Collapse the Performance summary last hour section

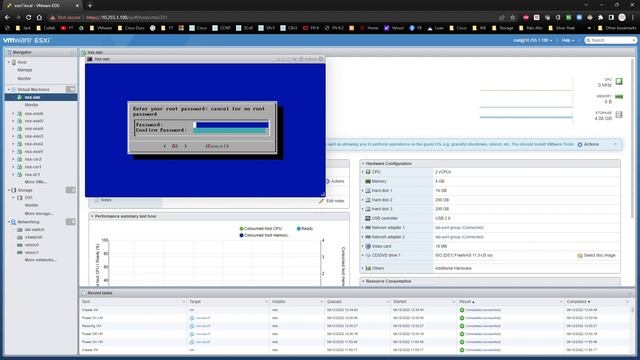[x=92, y=216]
